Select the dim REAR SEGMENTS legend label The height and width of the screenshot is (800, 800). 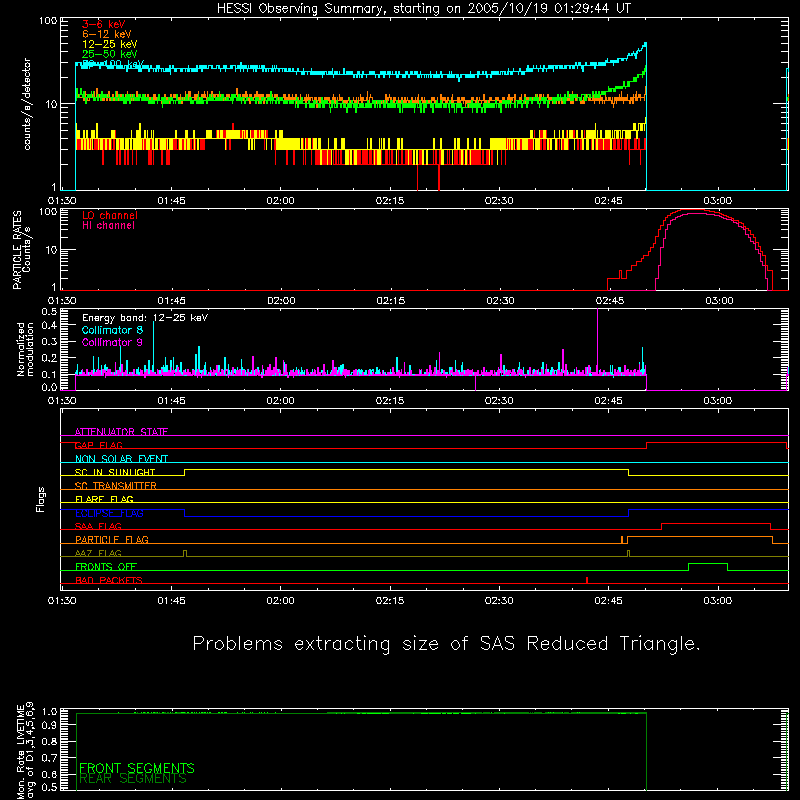coord(133,779)
